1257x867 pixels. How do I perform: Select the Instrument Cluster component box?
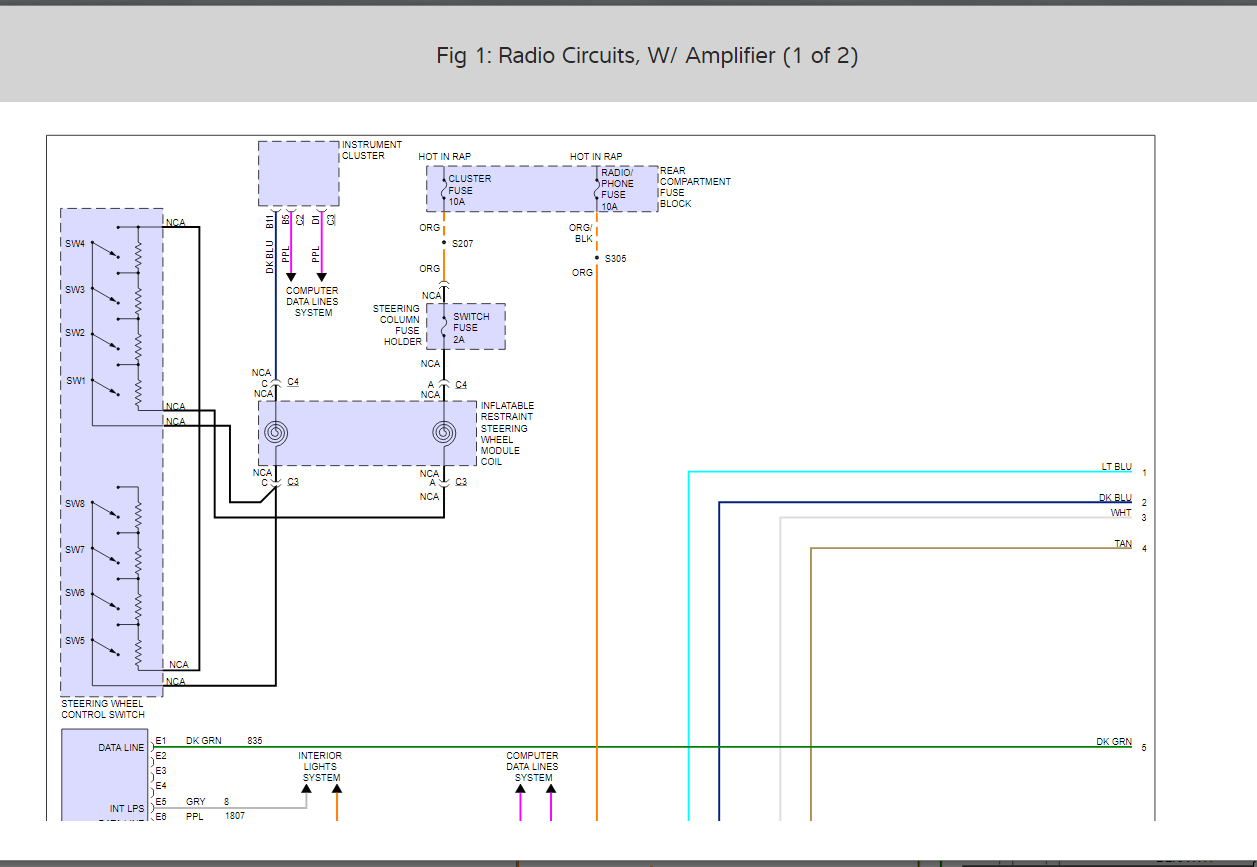[x=298, y=173]
